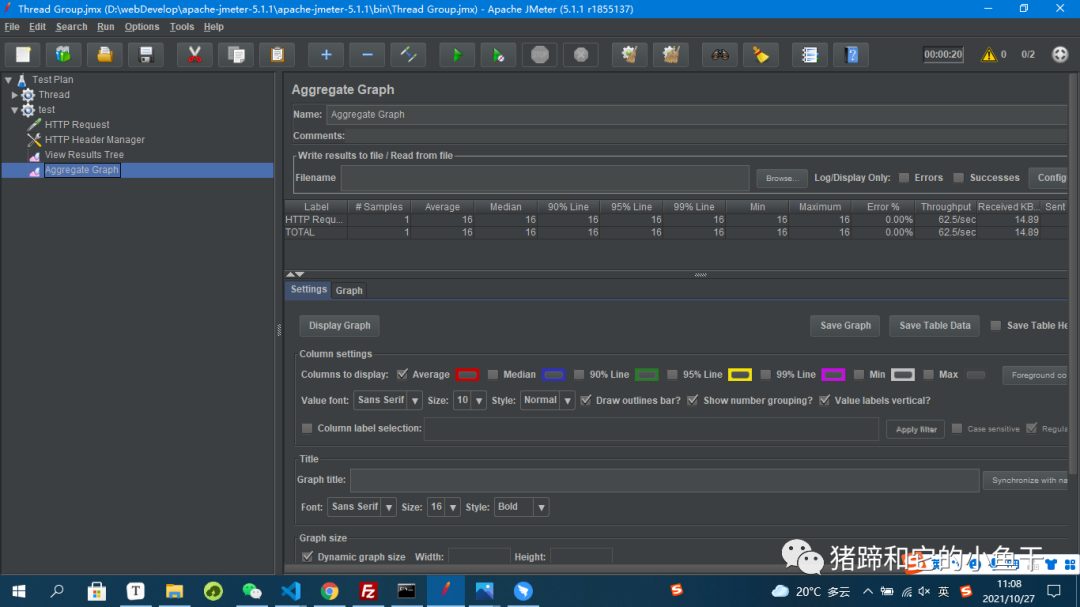The image size is (1080, 607).
Task: Stop the running test
Action: (x=540, y=54)
